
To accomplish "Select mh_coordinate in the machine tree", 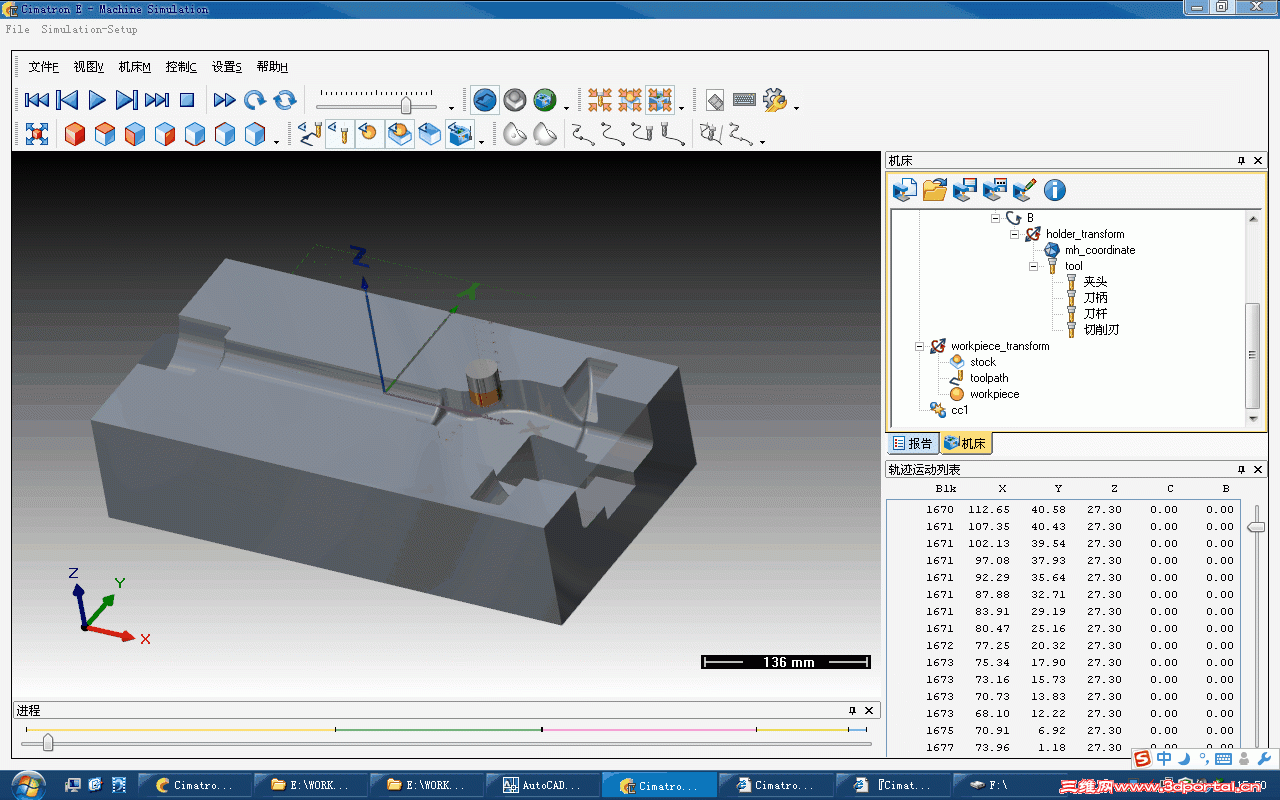I will (1100, 250).
